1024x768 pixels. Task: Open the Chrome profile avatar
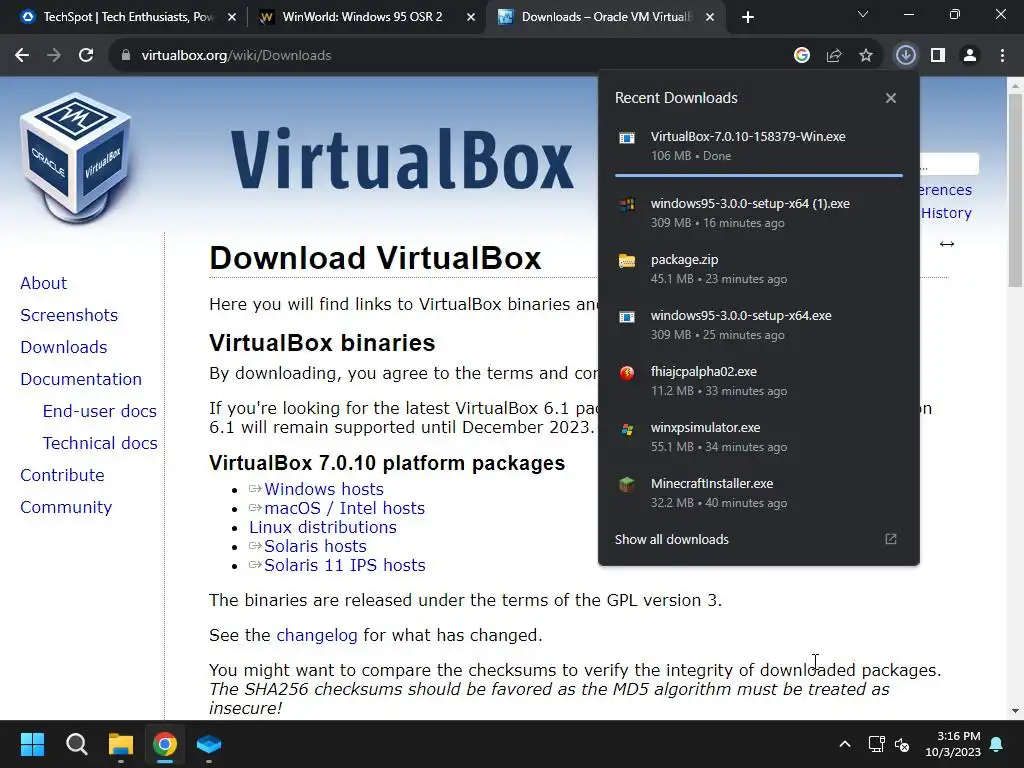point(970,56)
